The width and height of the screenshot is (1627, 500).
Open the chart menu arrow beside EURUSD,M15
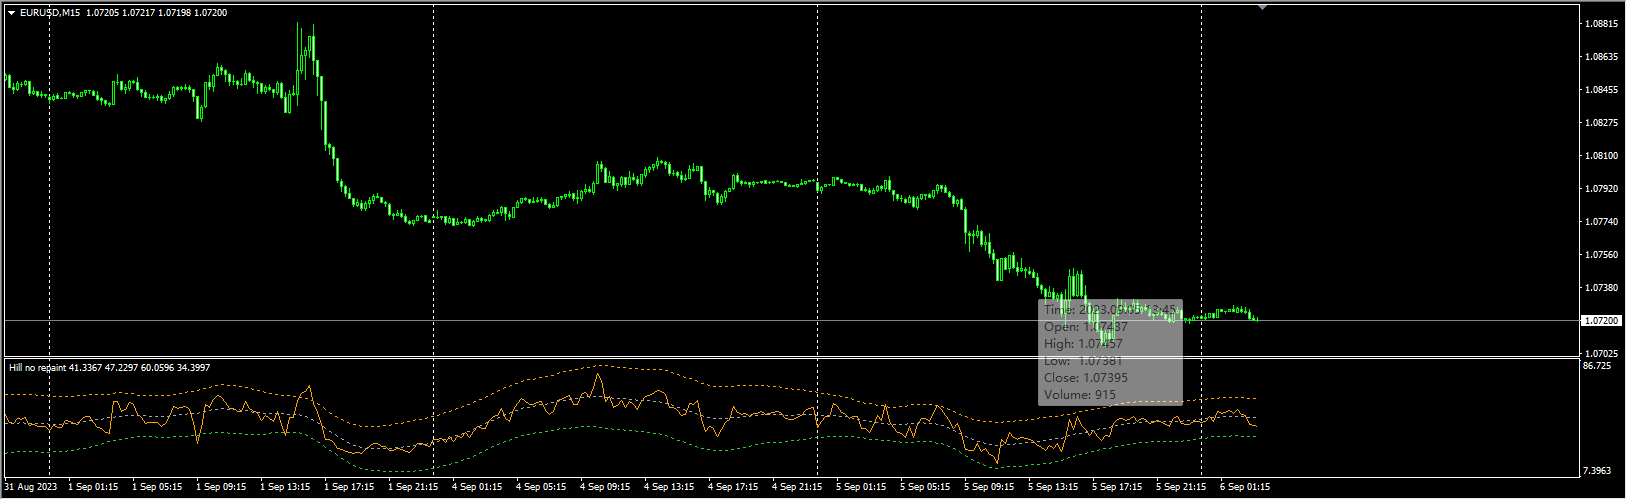11,13
